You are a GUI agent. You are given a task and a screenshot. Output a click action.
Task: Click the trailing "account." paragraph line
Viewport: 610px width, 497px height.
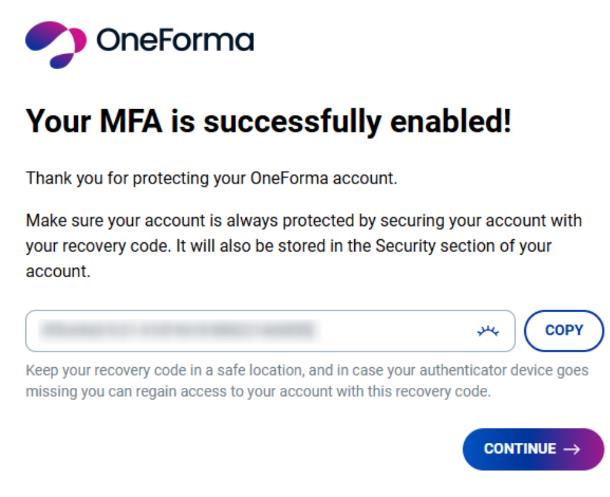pyautogui.click(x=58, y=271)
